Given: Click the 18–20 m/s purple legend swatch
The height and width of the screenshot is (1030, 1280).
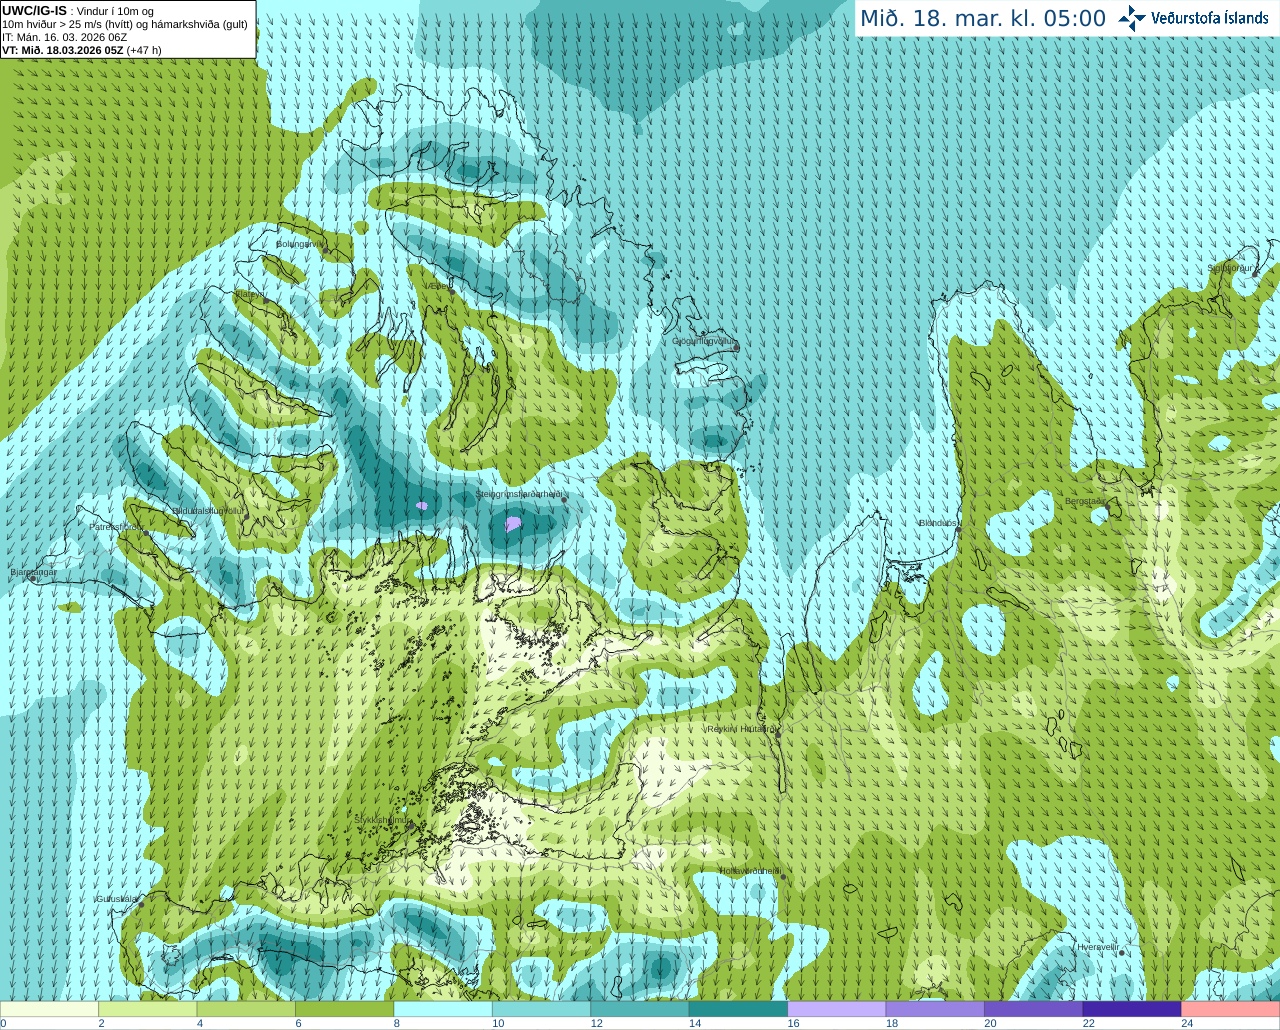Looking at the screenshot, I should (x=936, y=1009).
